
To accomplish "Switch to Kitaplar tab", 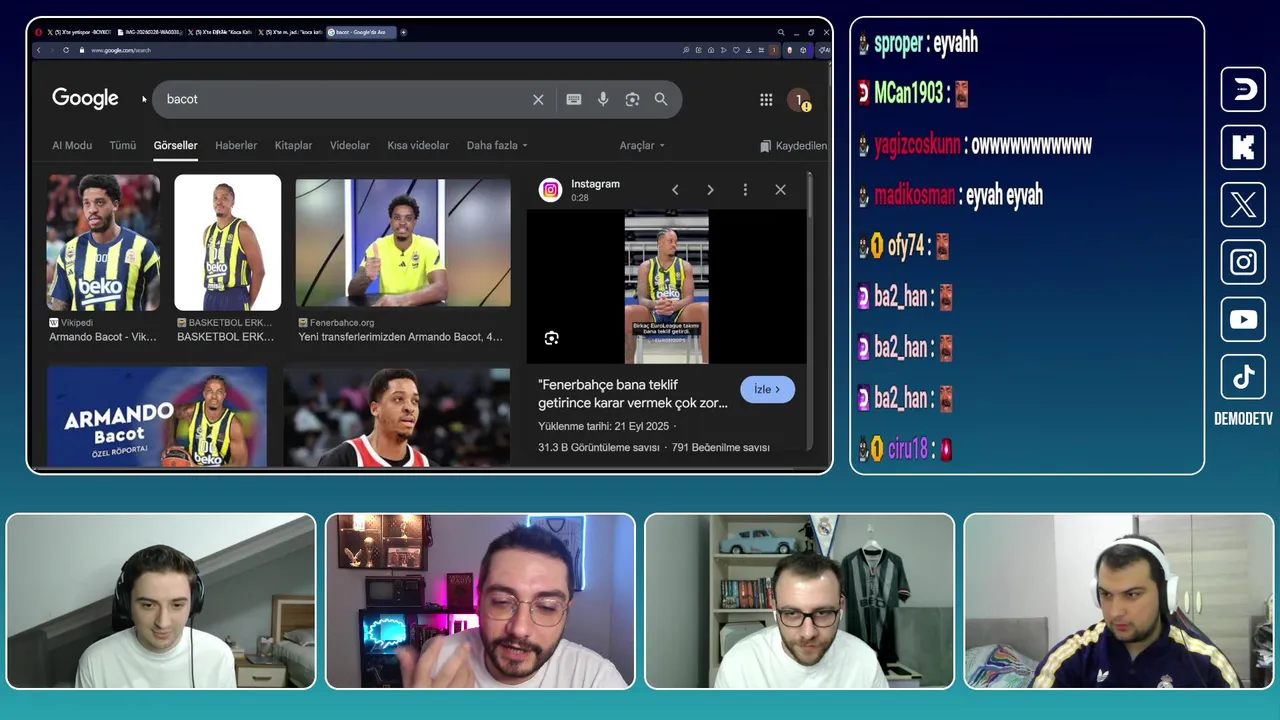I will tap(293, 145).
